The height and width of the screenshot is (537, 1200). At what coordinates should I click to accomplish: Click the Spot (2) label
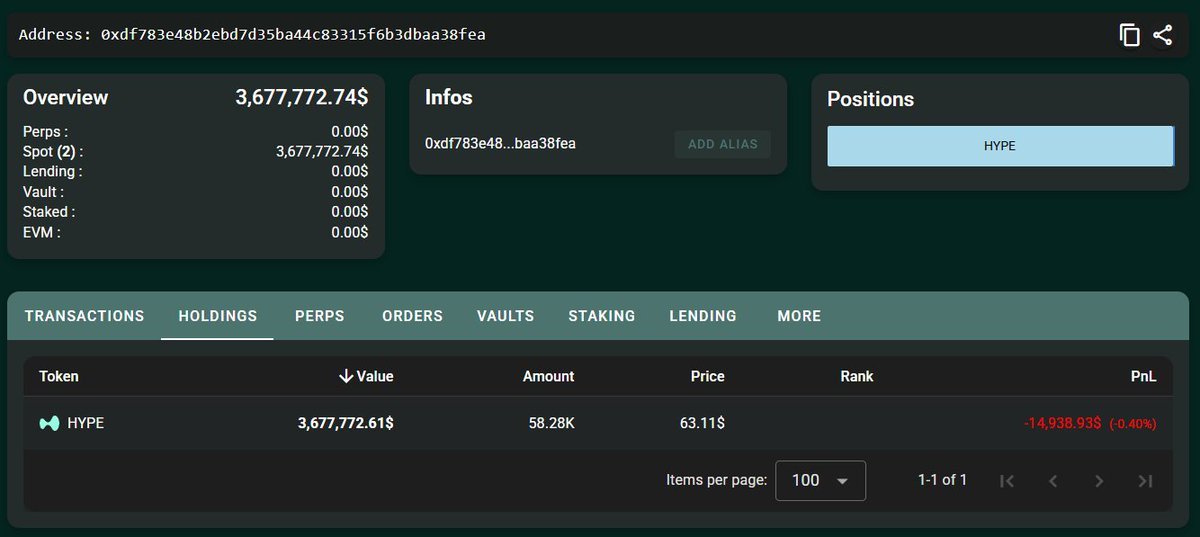tap(53, 152)
